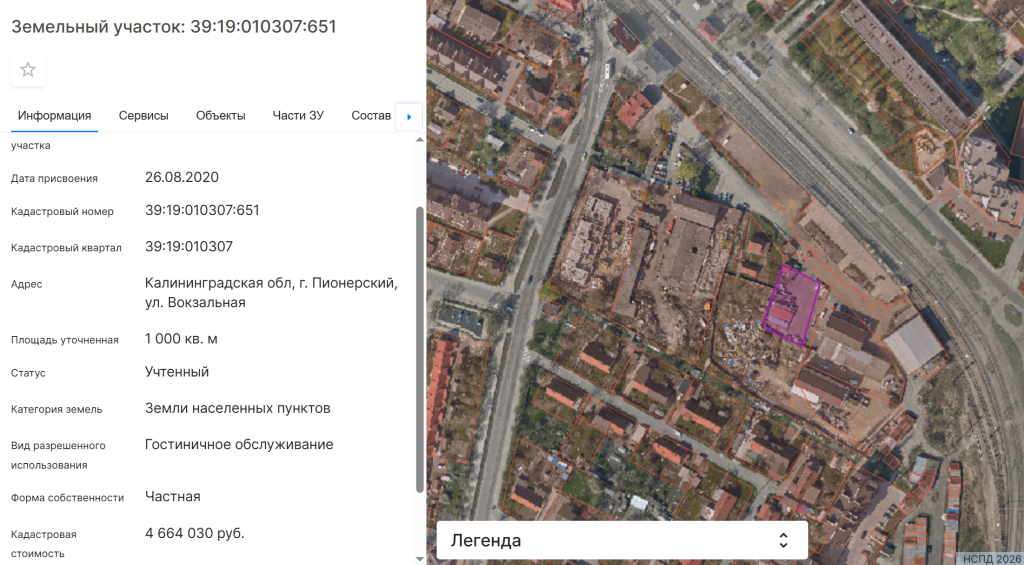
Task: Click the Легенда label text
Action: point(486,541)
